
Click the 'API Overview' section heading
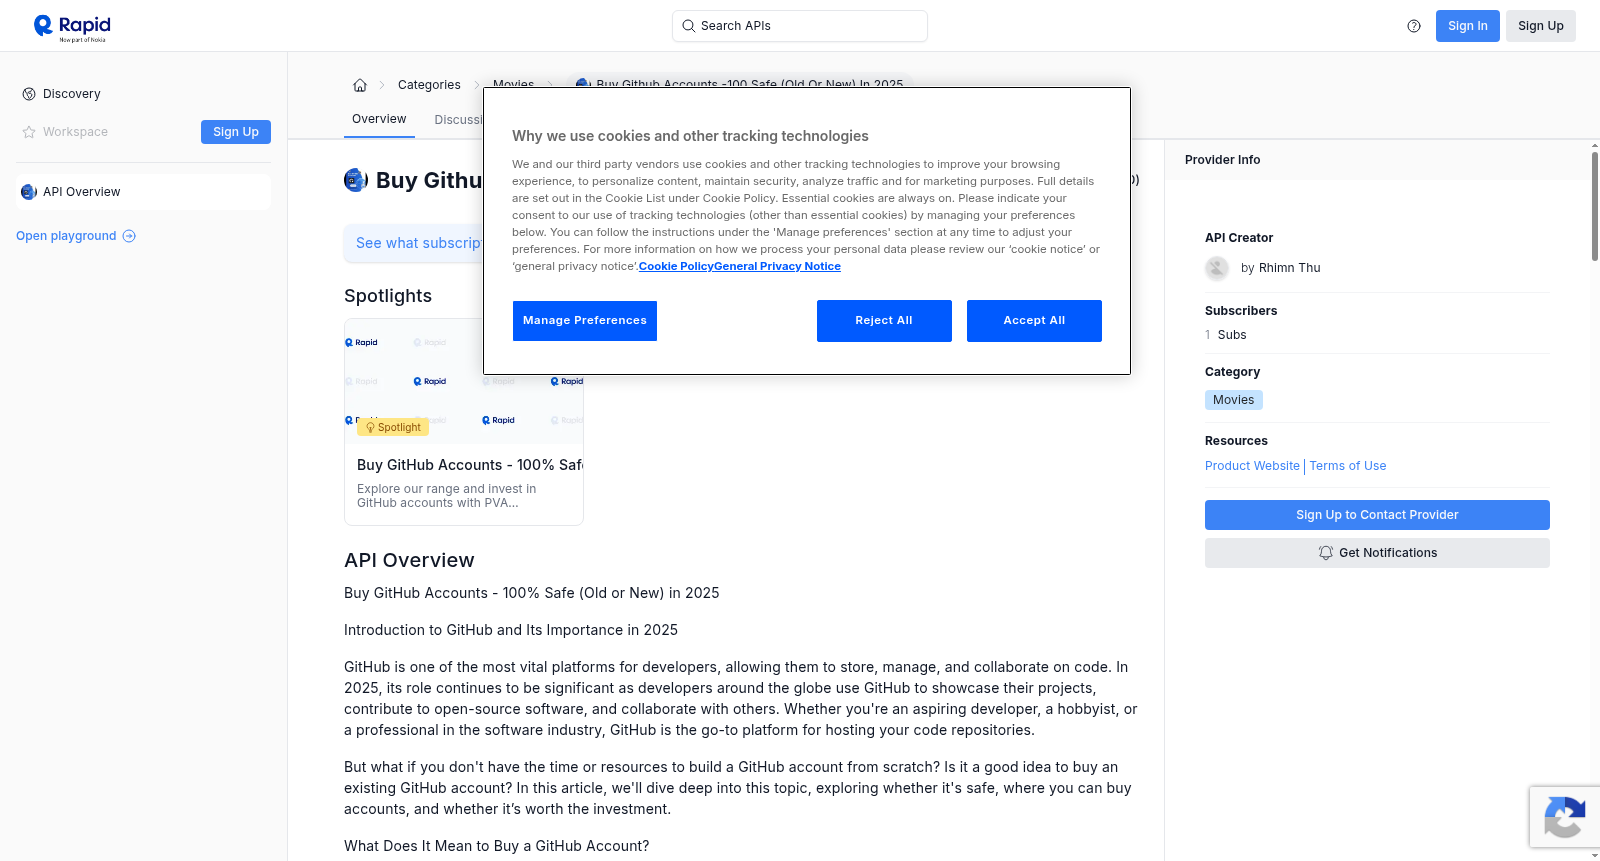pyautogui.click(x=409, y=560)
